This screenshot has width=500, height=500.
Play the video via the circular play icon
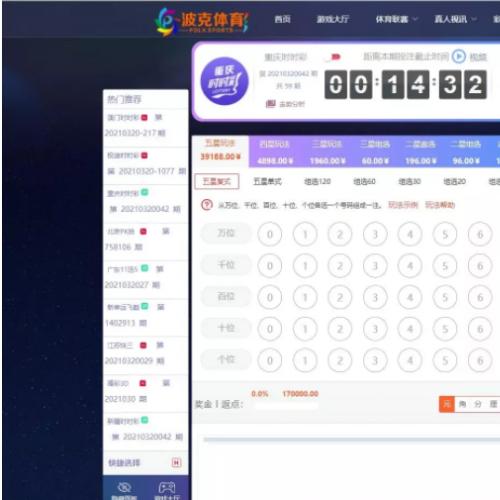click(x=459, y=56)
